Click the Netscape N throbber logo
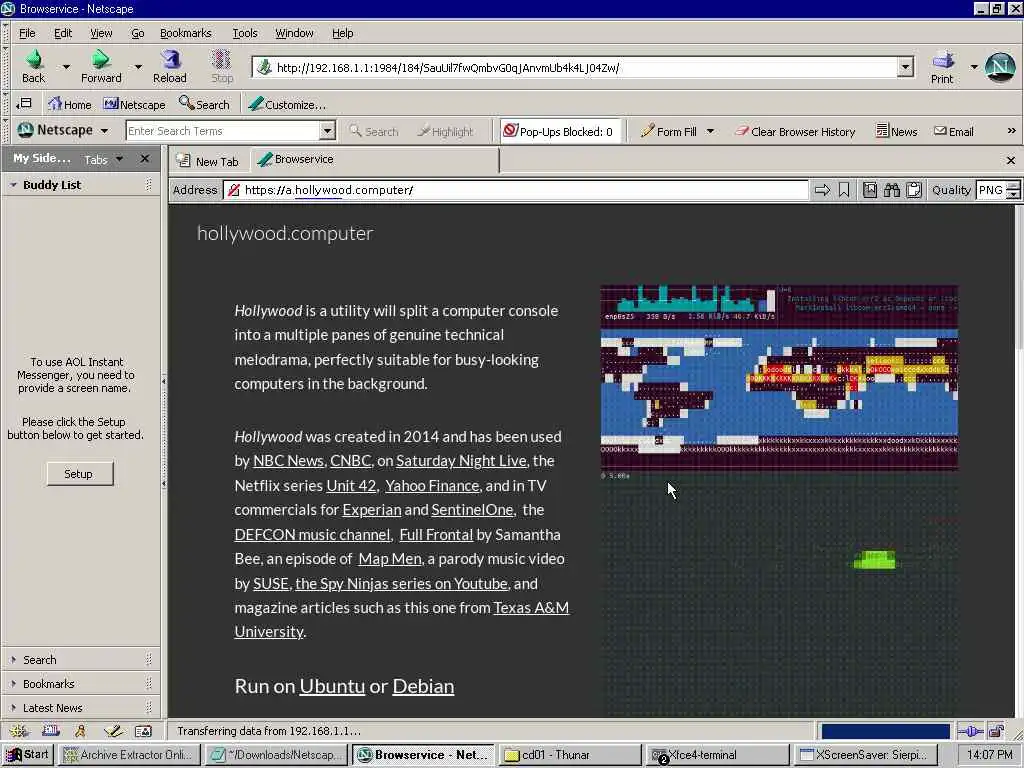1024x768 pixels. tap(999, 67)
